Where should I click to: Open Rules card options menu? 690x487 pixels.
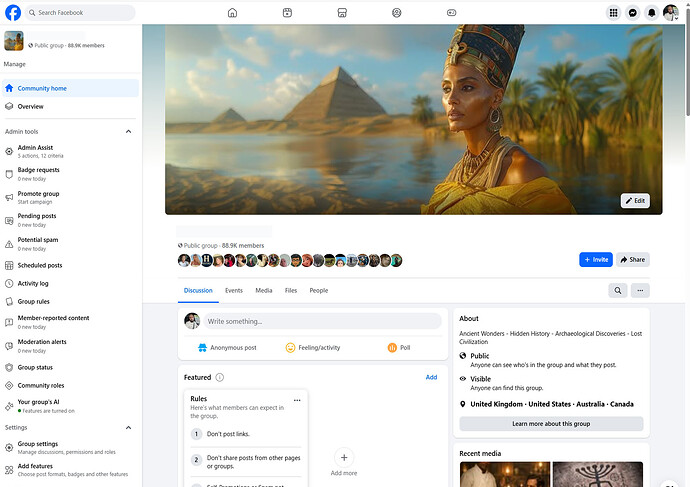click(x=297, y=400)
